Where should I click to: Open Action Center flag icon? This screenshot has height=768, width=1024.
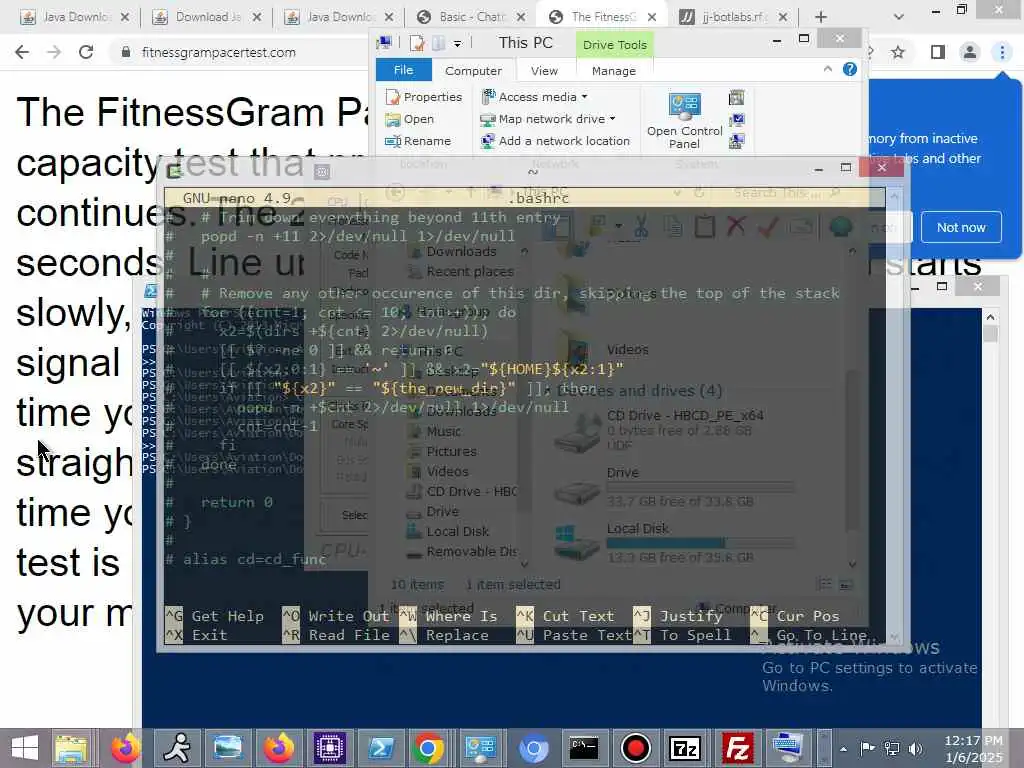point(867,749)
